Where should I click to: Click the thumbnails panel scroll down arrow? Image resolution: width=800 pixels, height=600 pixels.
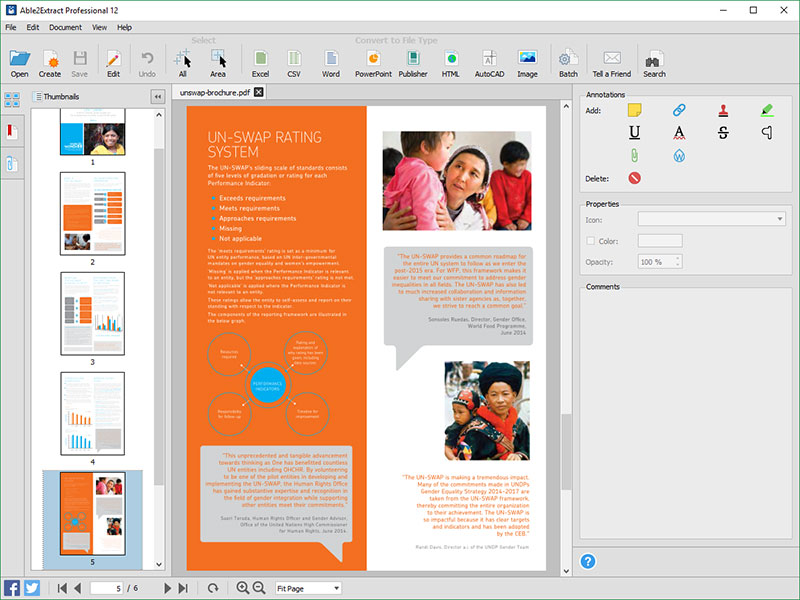coord(159,564)
